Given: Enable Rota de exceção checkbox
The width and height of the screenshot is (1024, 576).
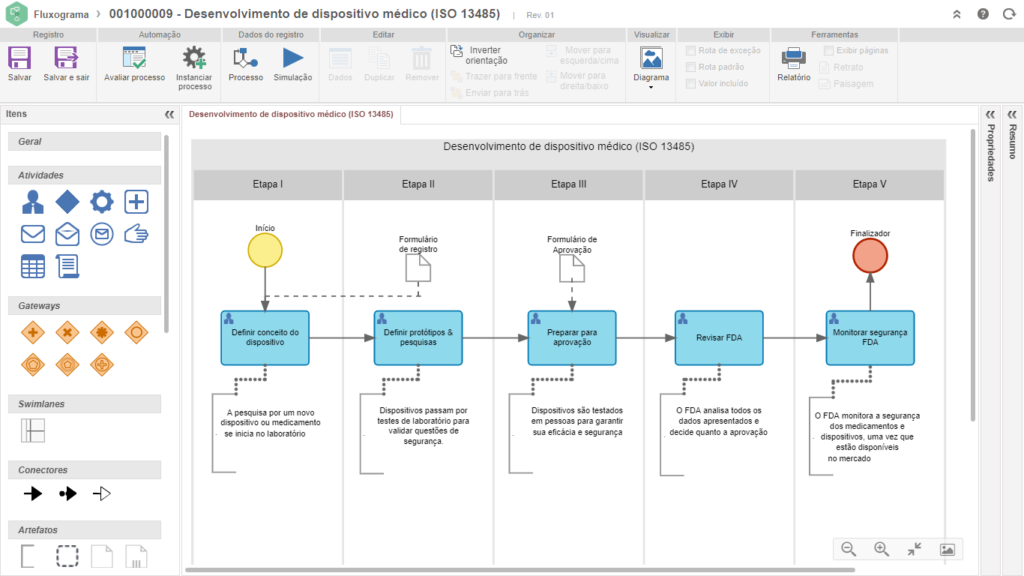Looking at the screenshot, I should (692, 50).
